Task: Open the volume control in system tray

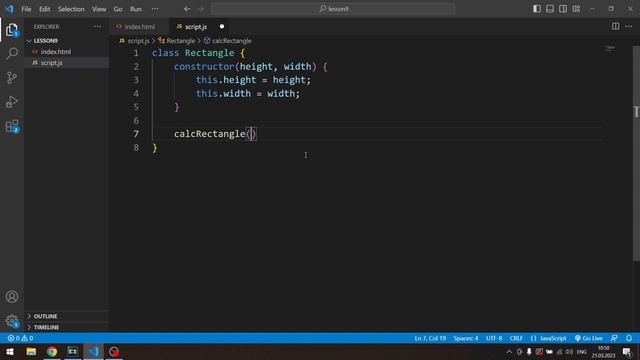Action: pos(569,352)
